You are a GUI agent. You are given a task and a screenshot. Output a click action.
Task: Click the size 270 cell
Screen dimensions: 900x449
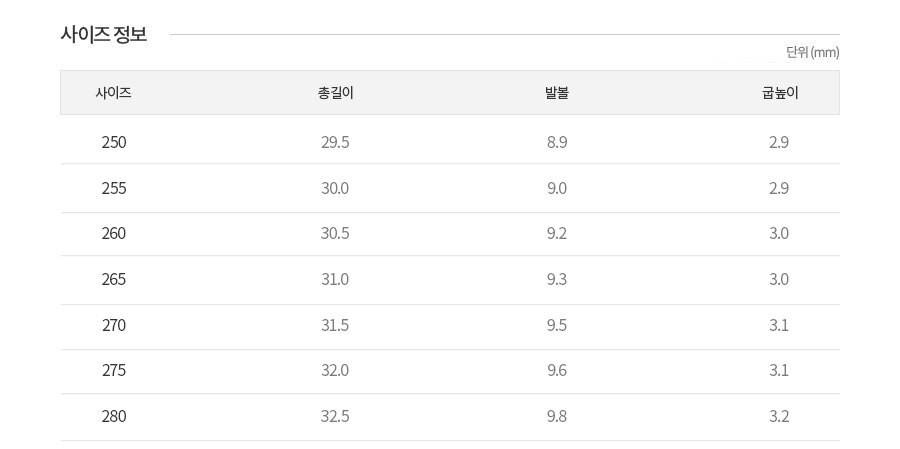point(114,325)
